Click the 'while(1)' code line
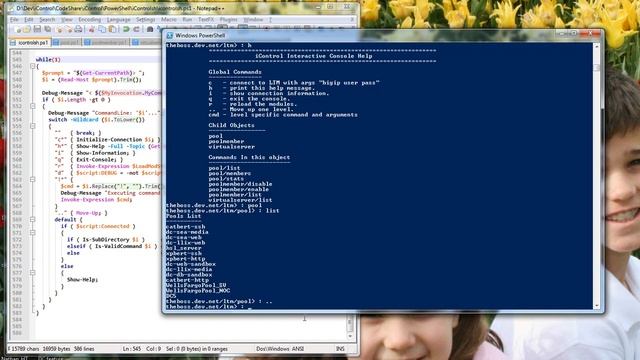 [x=48, y=60]
